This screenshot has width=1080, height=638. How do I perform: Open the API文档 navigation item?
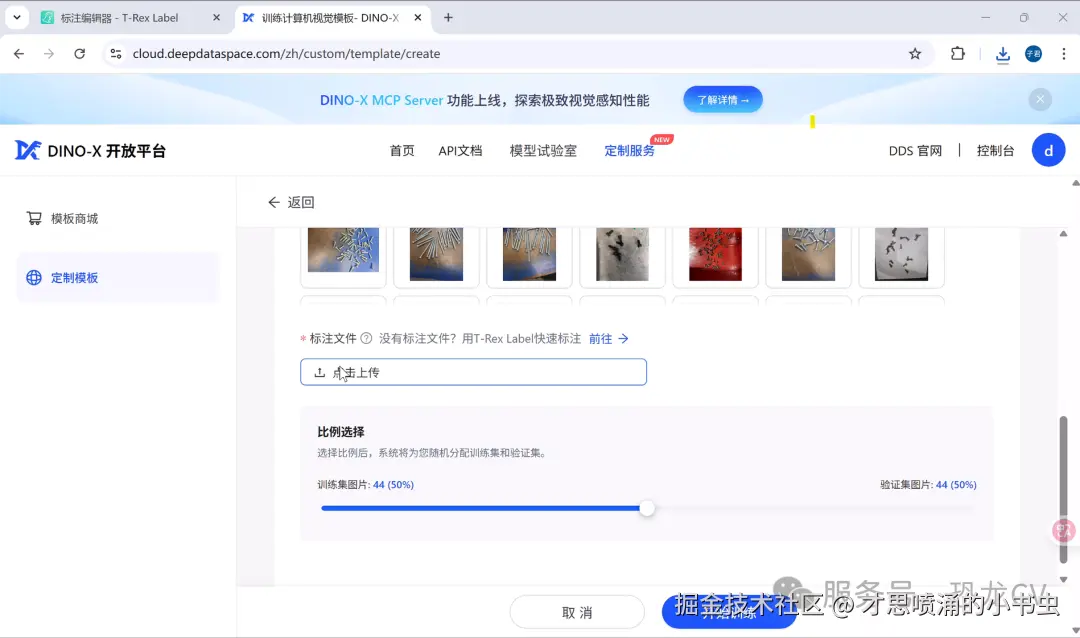point(460,150)
